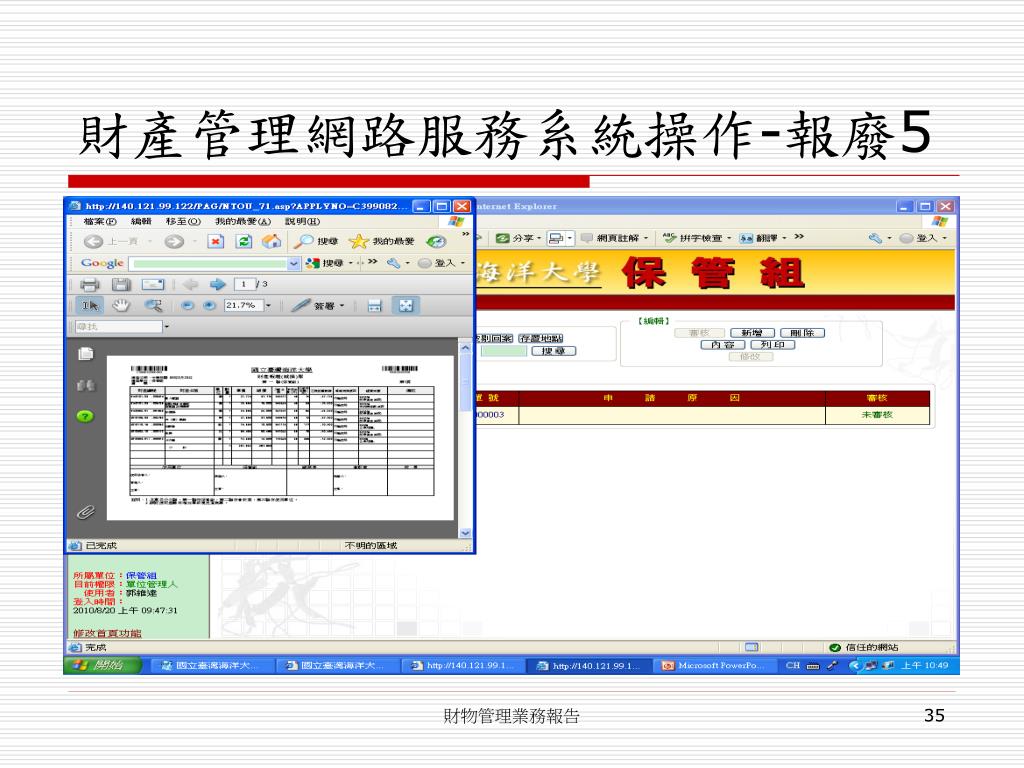This screenshot has width=1024, height=768.
Task: Zoom in with the plus button
Action: (209, 306)
